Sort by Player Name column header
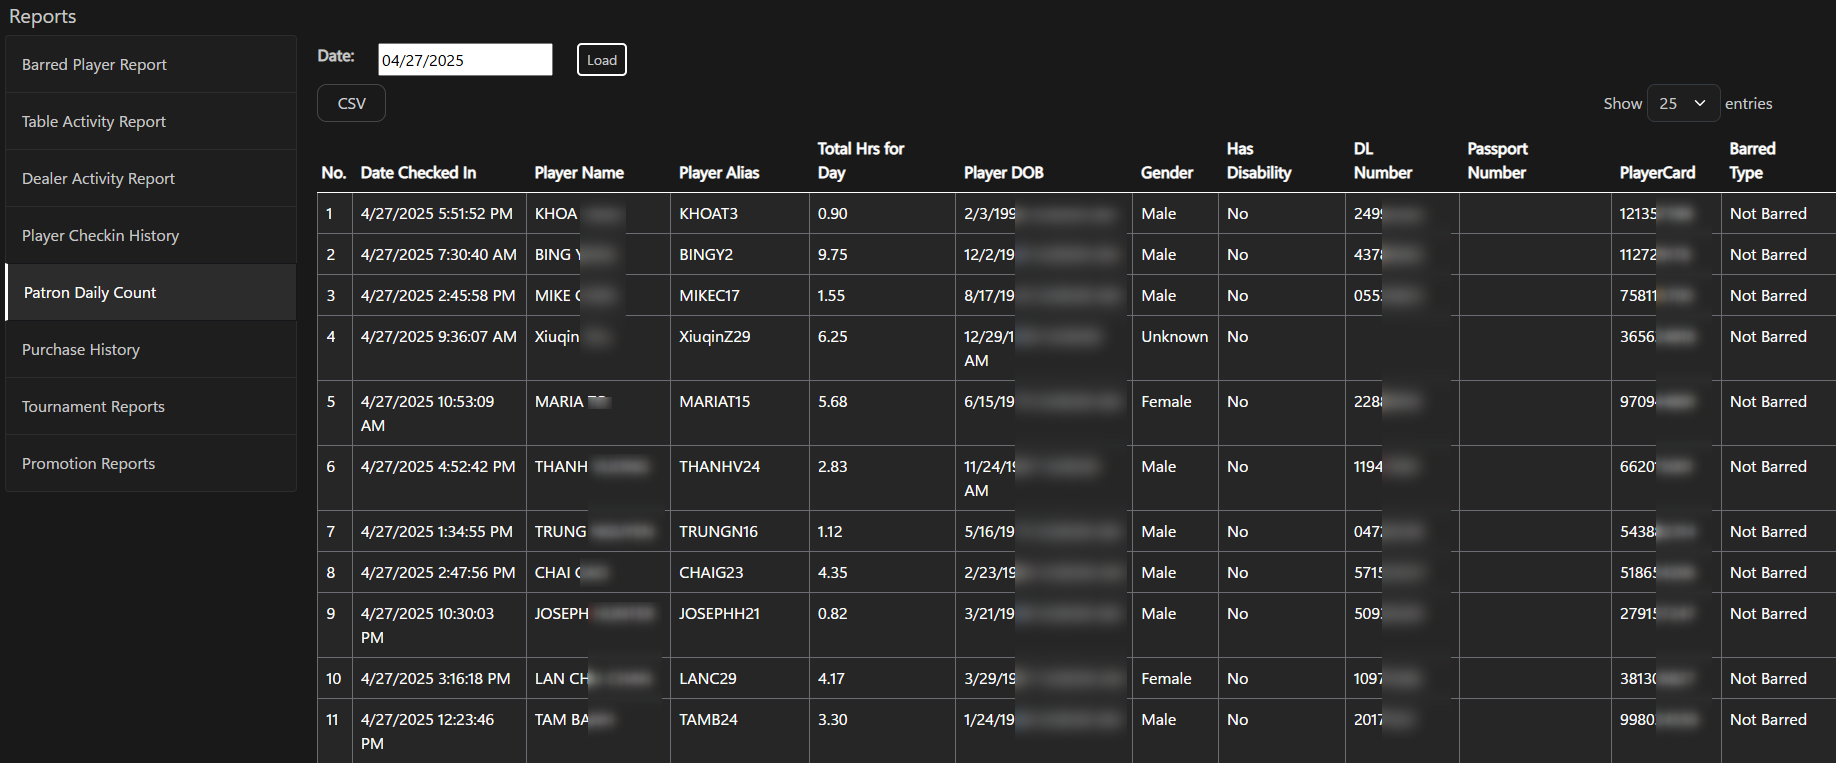The height and width of the screenshot is (763, 1836). coord(579,173)
